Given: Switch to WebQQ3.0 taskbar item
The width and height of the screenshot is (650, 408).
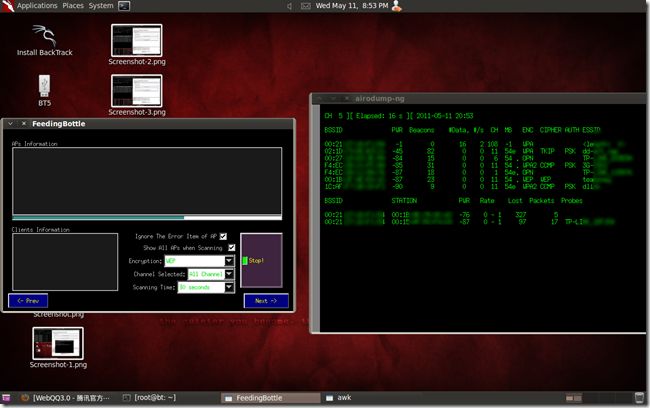Looking at the screenshot, I should click(x=65, y=398).
